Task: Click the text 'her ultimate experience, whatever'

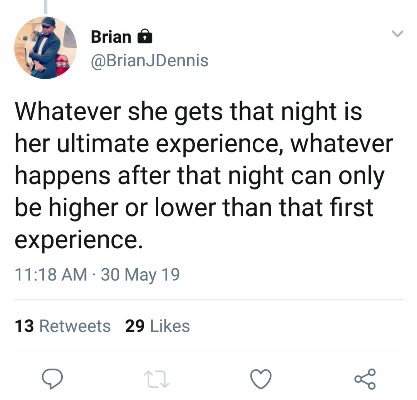Action: (x=204, y=144)
